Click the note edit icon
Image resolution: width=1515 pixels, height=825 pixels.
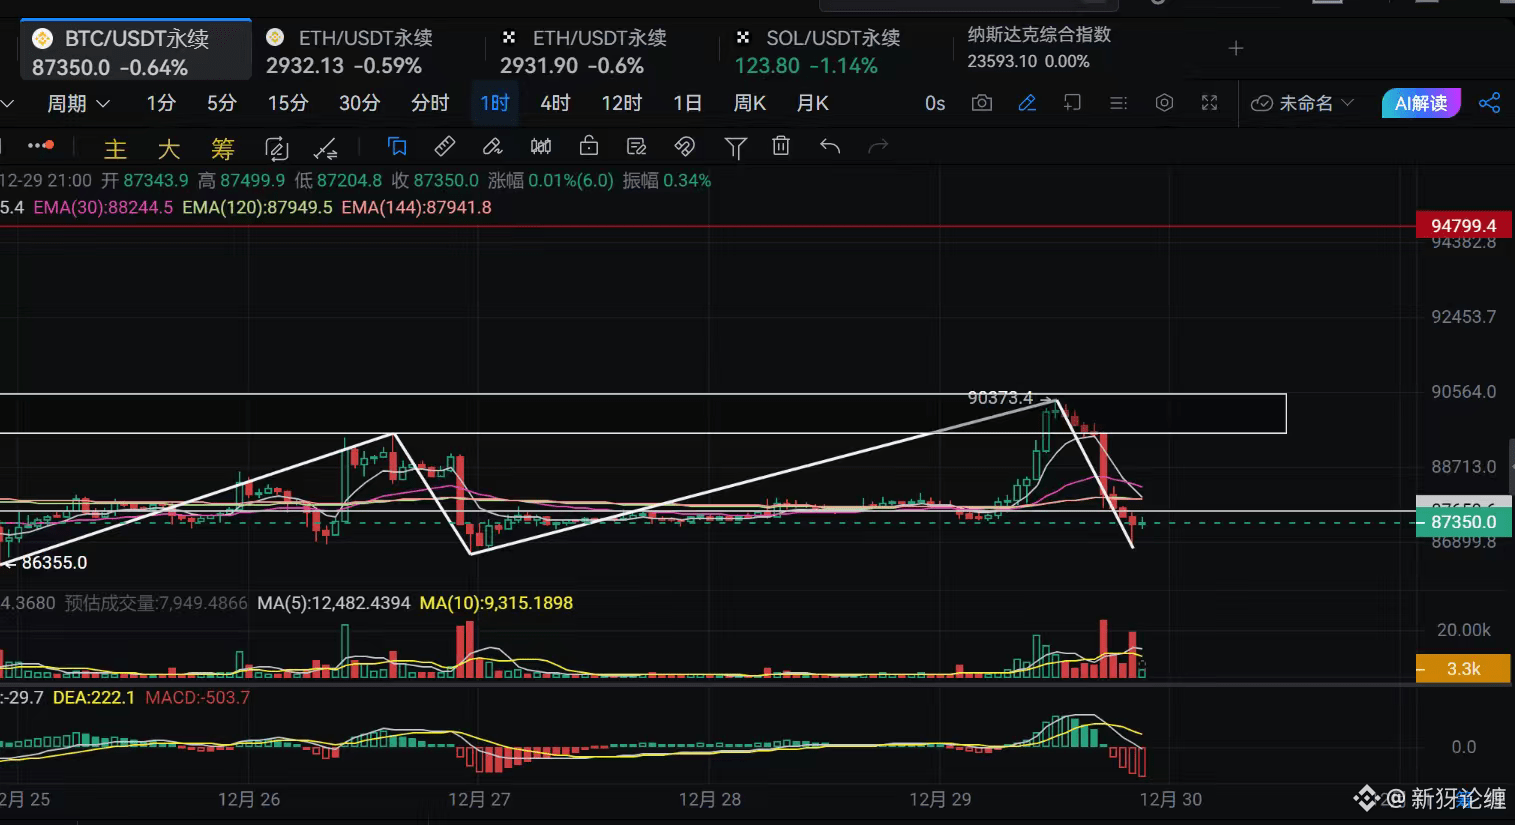(x=636, y=147)
